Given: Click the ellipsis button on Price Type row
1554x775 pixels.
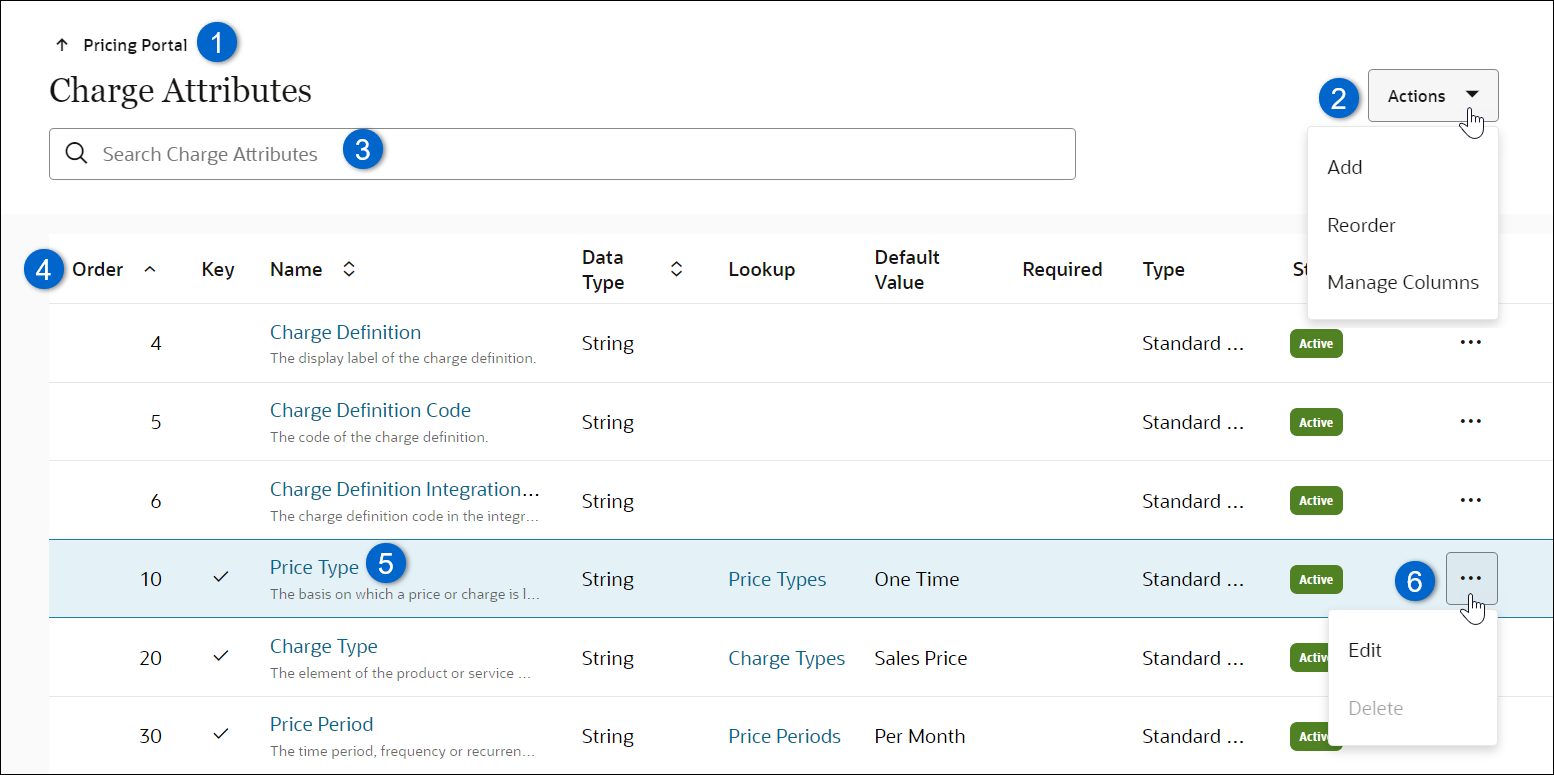Looking at the screenshot, I should pyautogui.click(x=1470, y=578).
